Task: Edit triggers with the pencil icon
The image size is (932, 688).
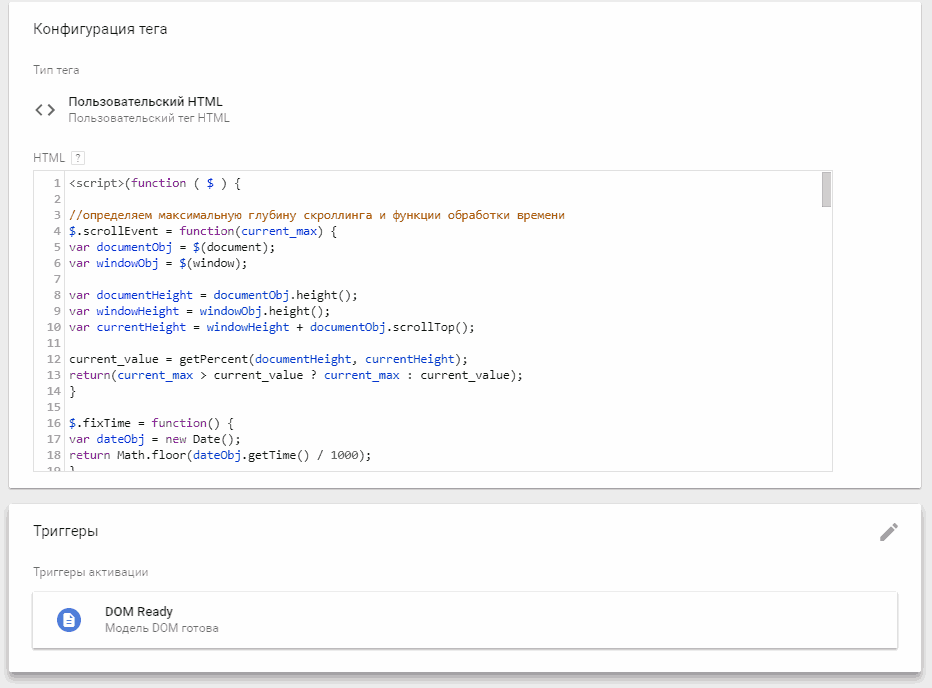Action: click(889, 532)
